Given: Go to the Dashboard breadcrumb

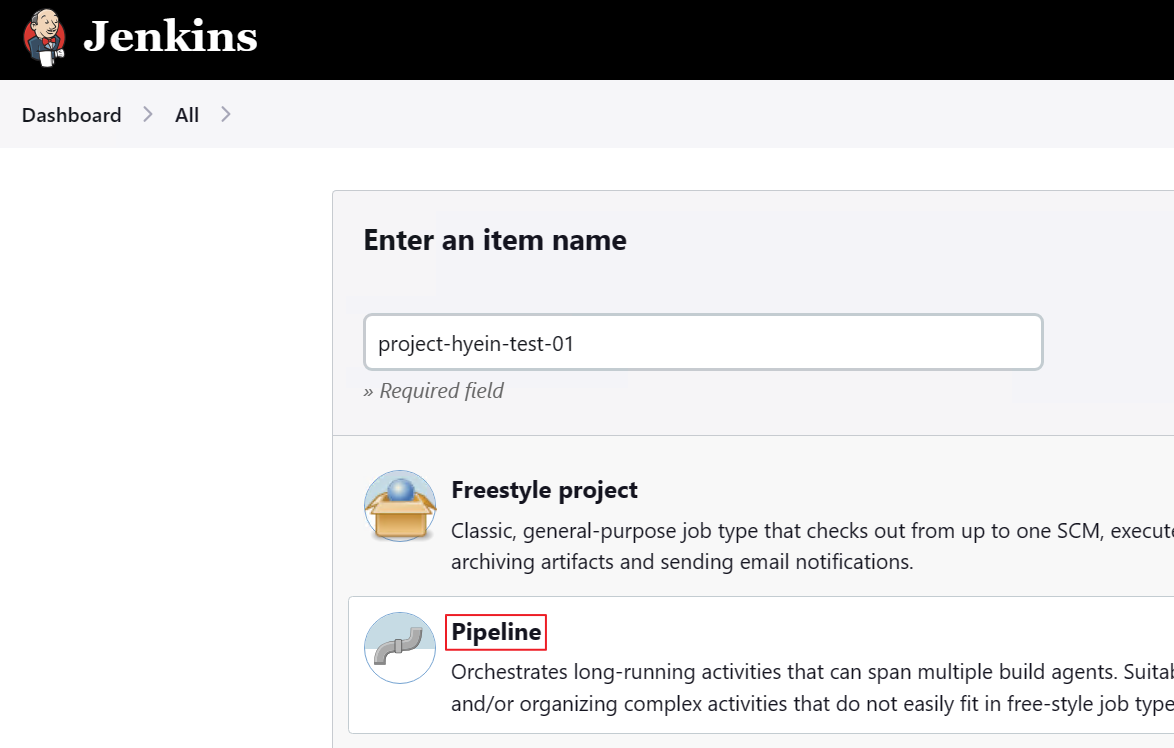Looking at the screenshot, I should click(x=71, y=115).
